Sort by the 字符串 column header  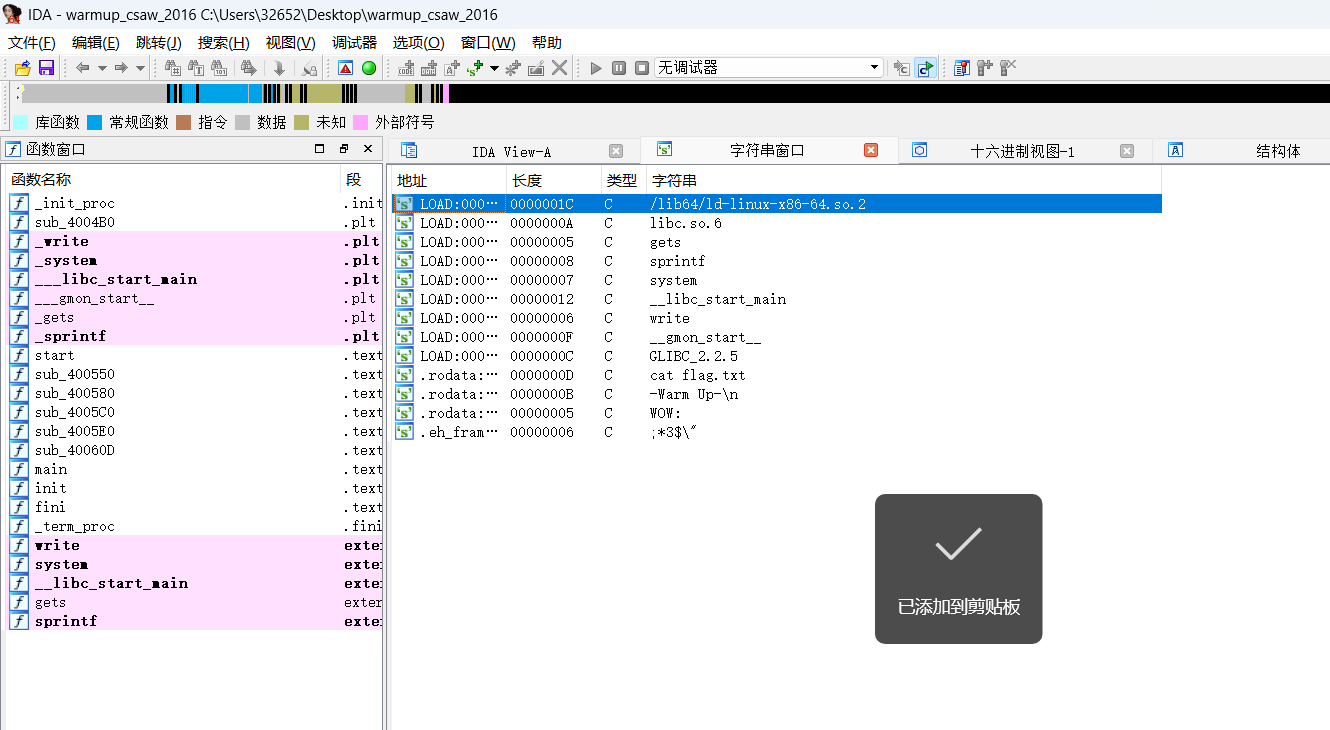(x=904, y=181)
